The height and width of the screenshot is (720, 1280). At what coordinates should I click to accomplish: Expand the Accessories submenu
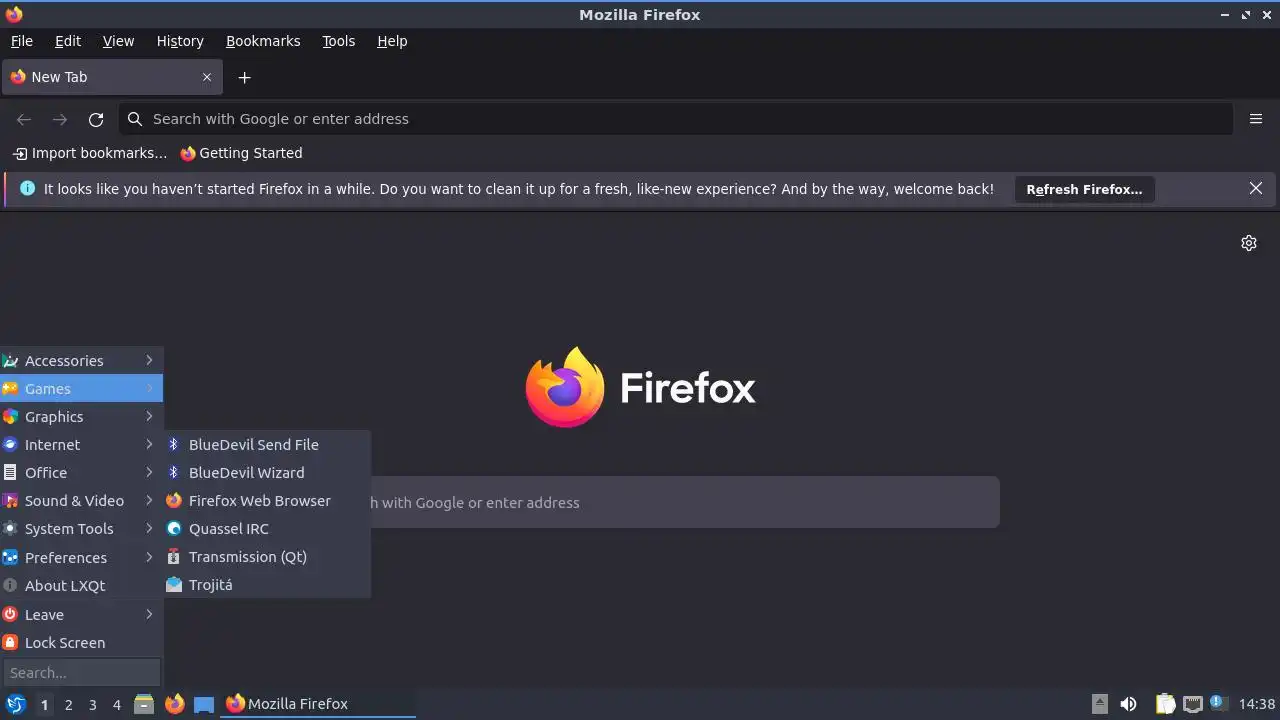click(81, 361)
